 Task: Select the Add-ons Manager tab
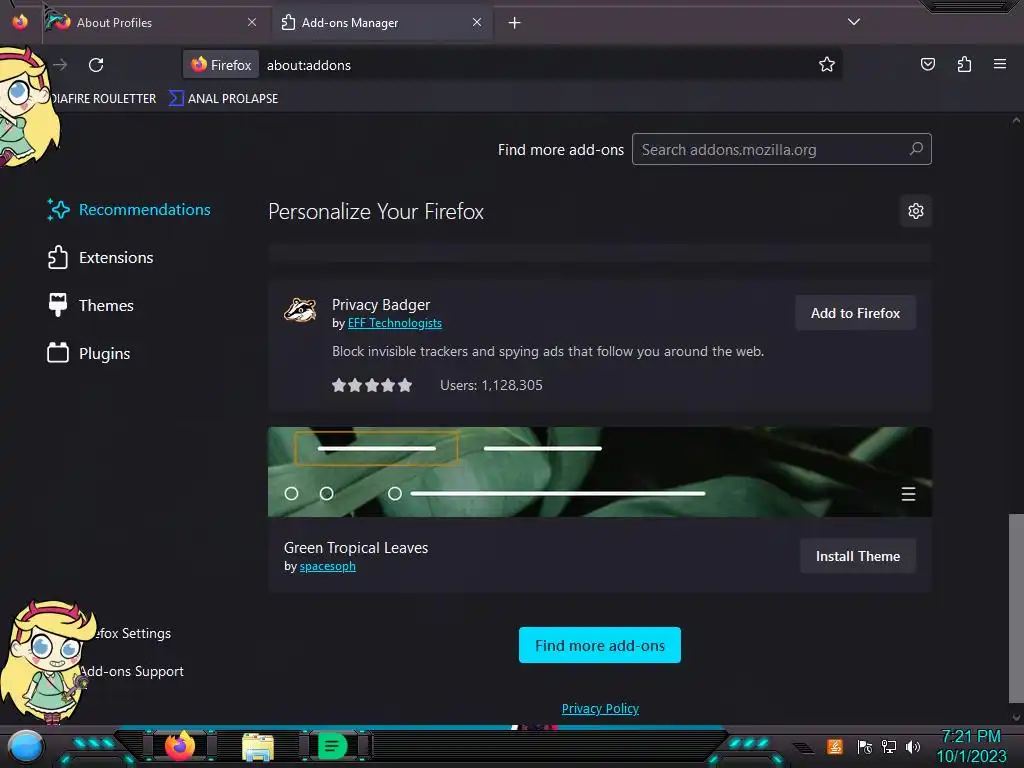point(382,22)
